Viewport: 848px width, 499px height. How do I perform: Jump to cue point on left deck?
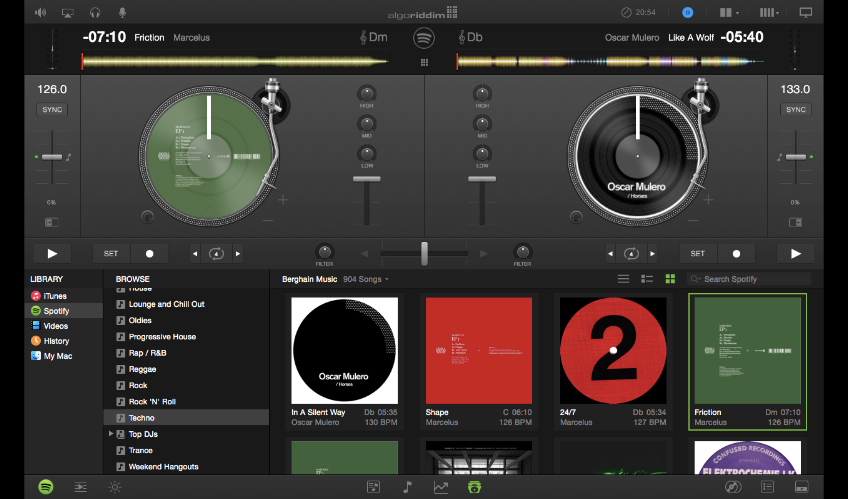click(149, 254)
